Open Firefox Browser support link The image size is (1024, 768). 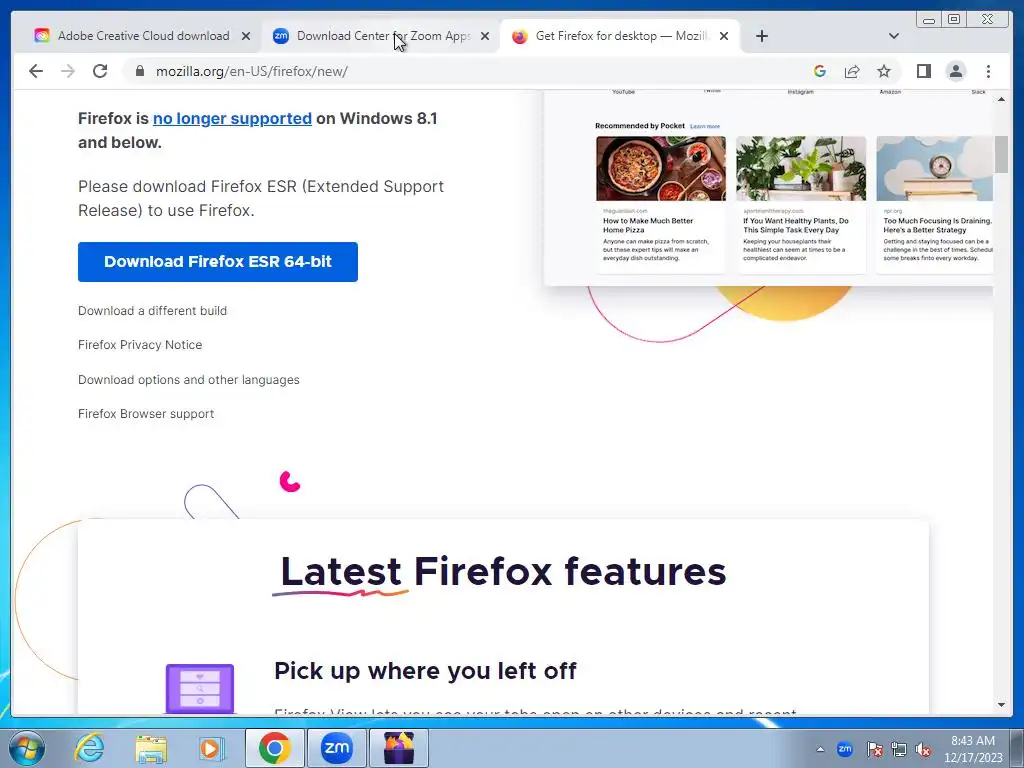point(146,414)
